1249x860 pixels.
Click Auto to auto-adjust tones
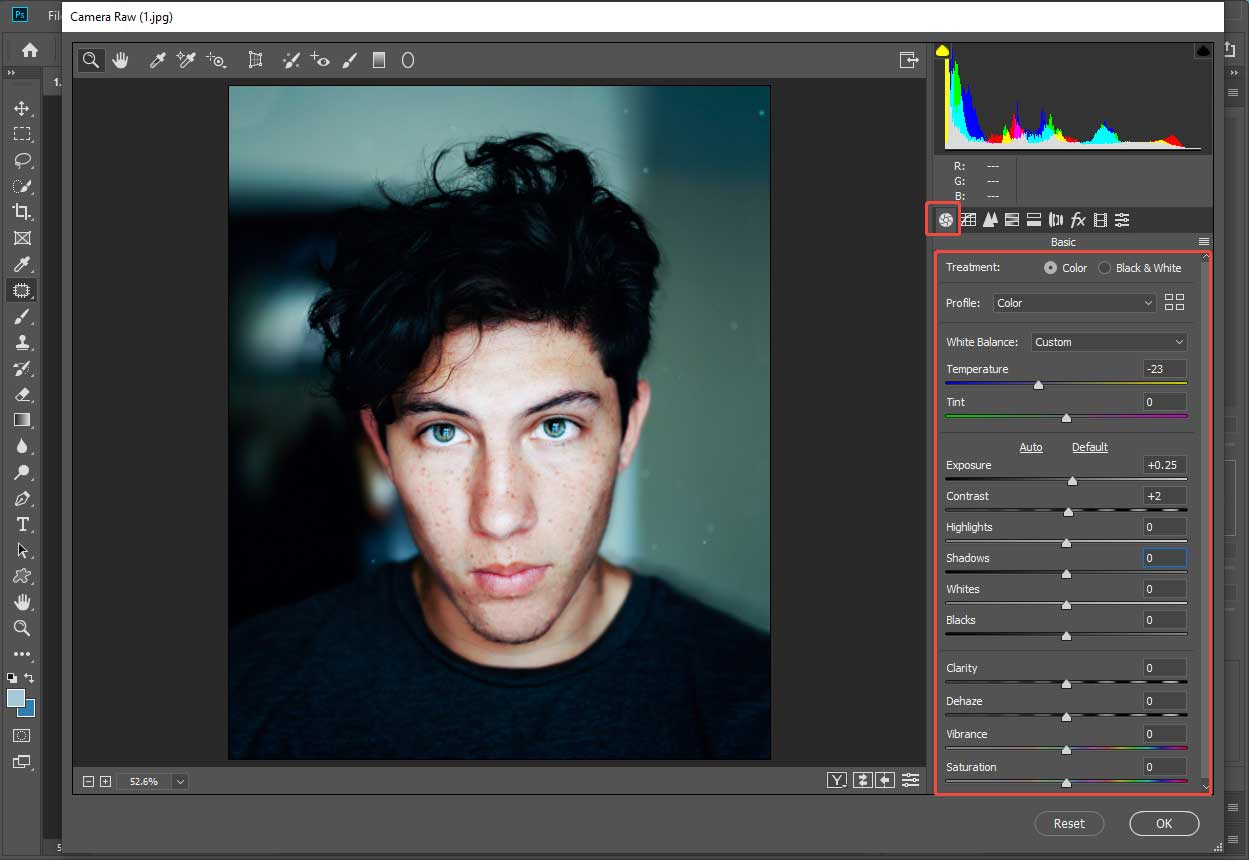click(1031, 447)
